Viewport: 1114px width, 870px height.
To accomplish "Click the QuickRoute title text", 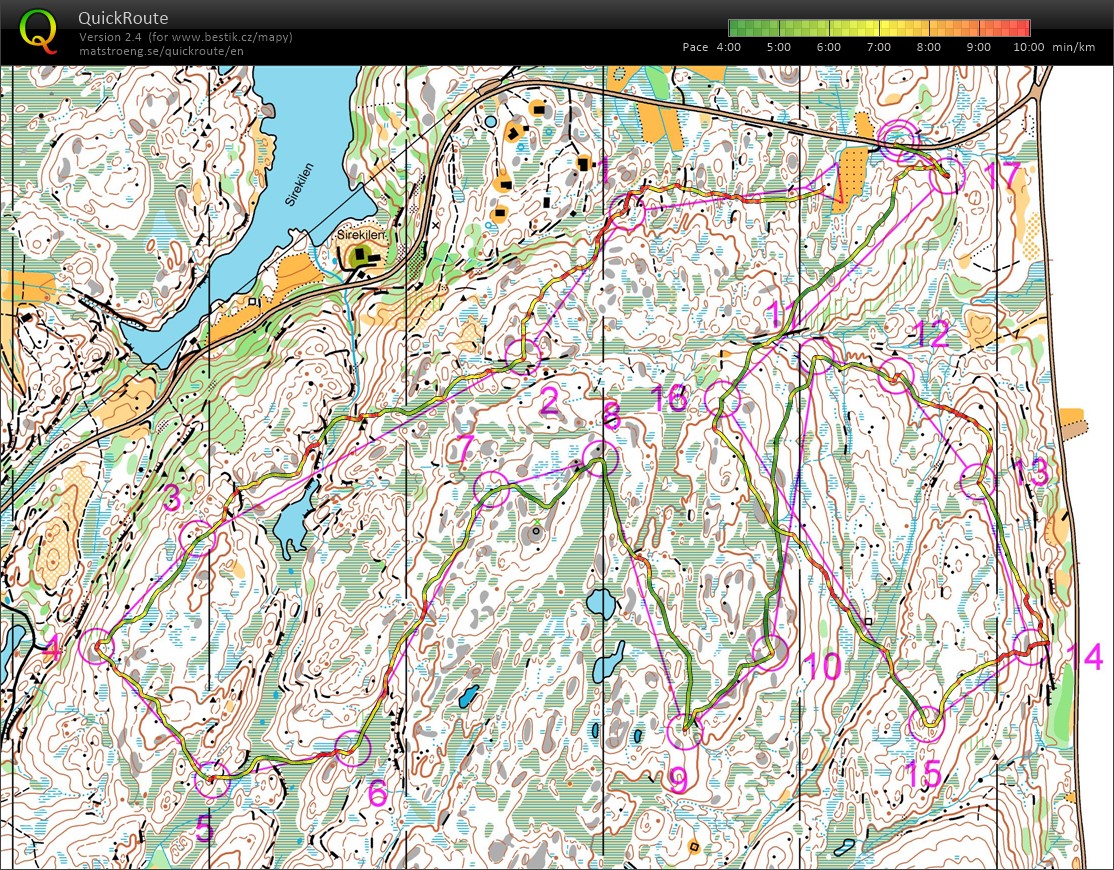I will point(123,18).
